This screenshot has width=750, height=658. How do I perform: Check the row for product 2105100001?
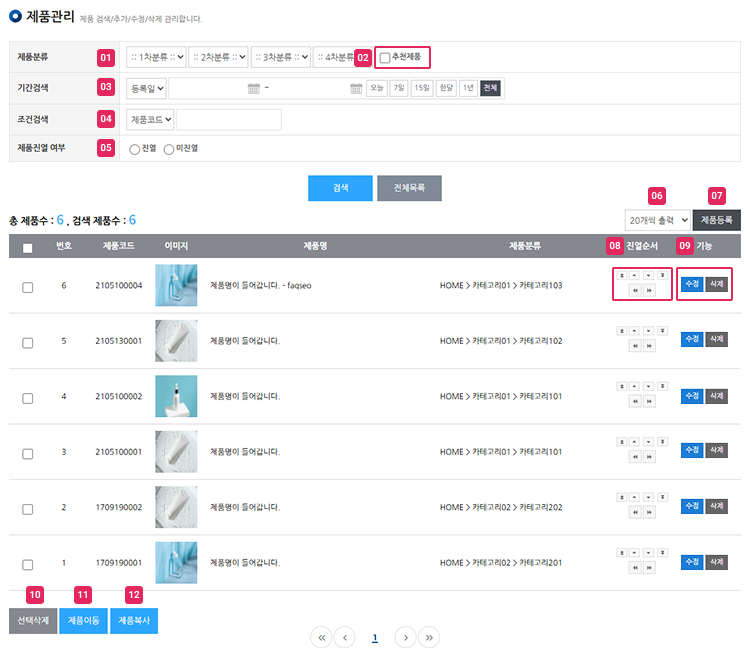[28, 454]
